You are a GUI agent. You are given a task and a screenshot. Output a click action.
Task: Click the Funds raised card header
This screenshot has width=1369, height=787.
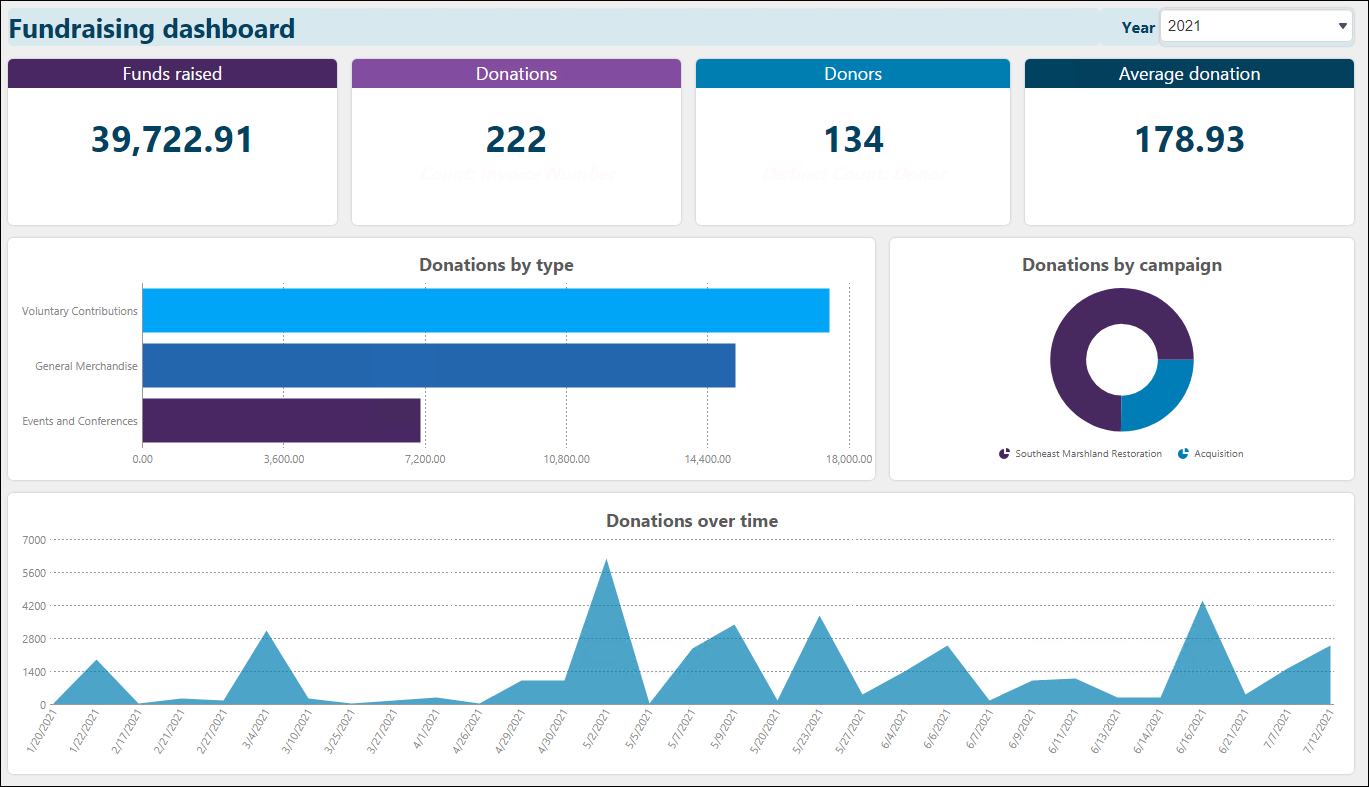click(172, 74)
